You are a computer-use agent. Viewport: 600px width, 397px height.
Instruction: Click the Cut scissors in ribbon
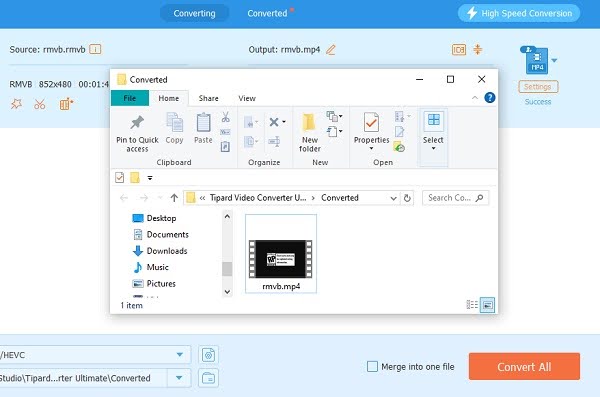pyautogui.click(x=226, y=117)
